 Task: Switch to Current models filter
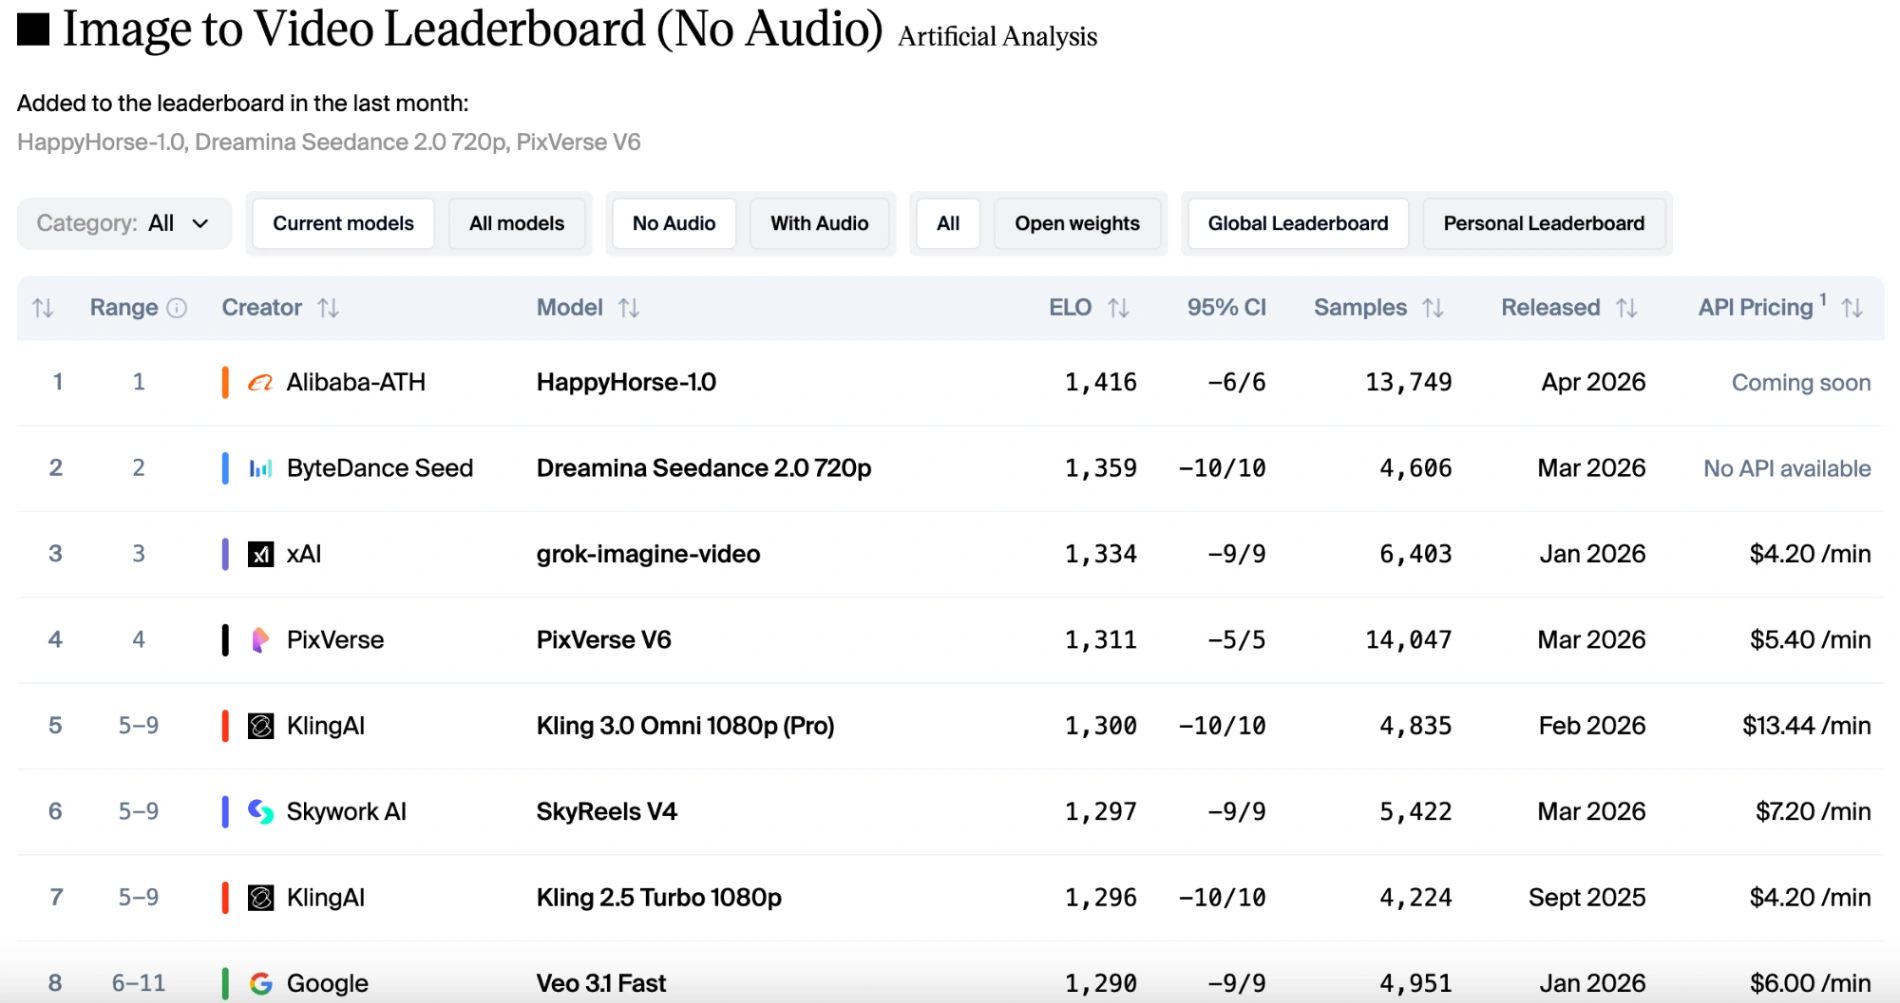tap(343, 223)
